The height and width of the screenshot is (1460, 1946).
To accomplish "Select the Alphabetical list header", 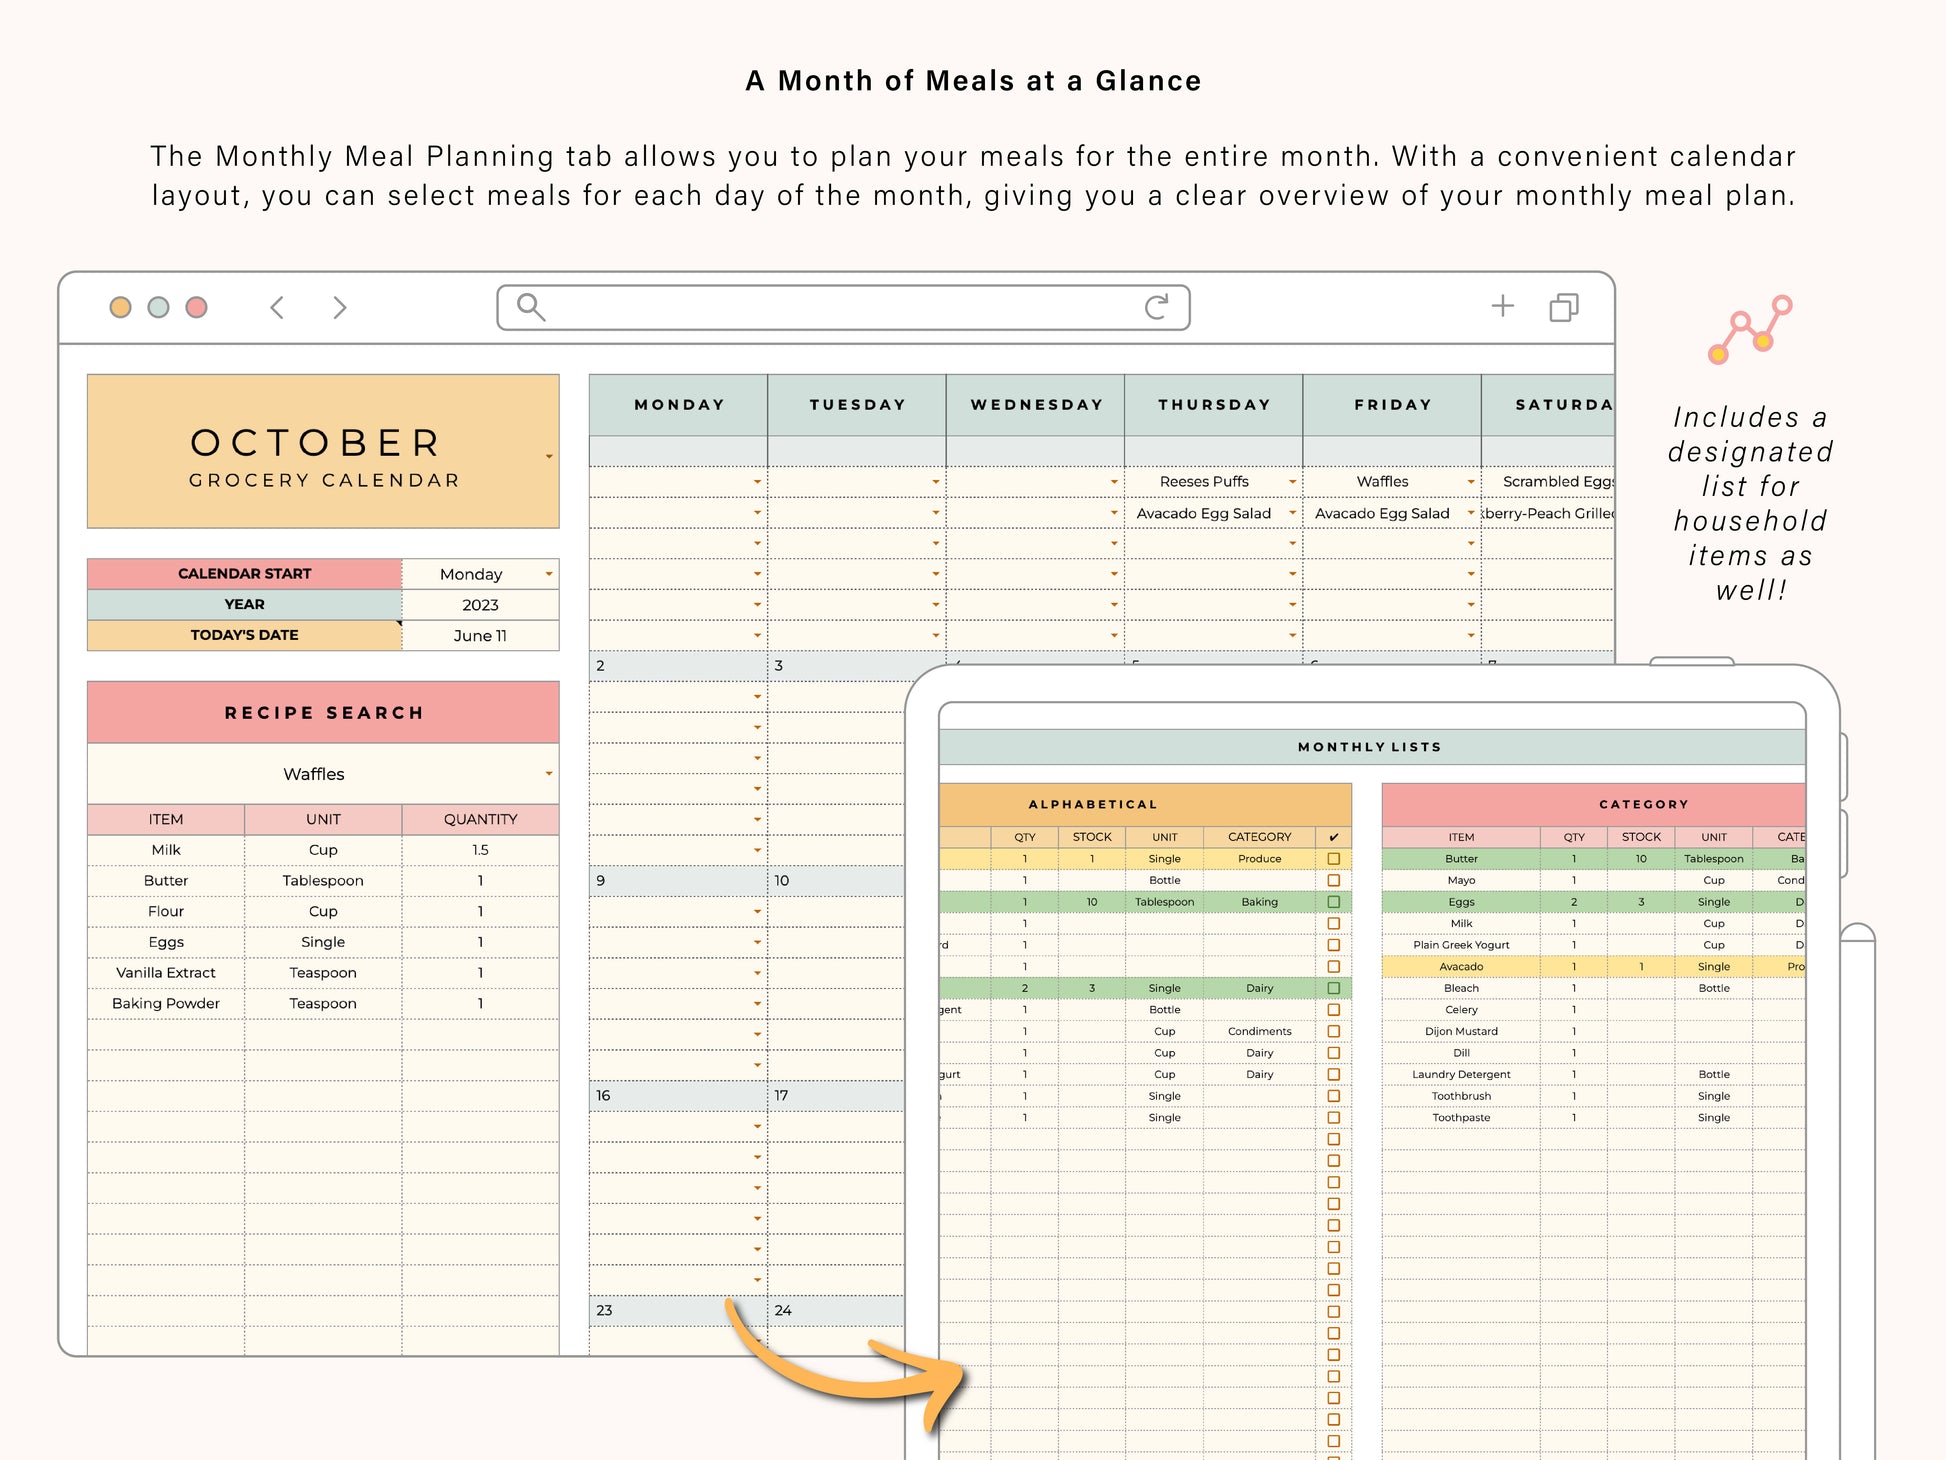I will 1093,804.
